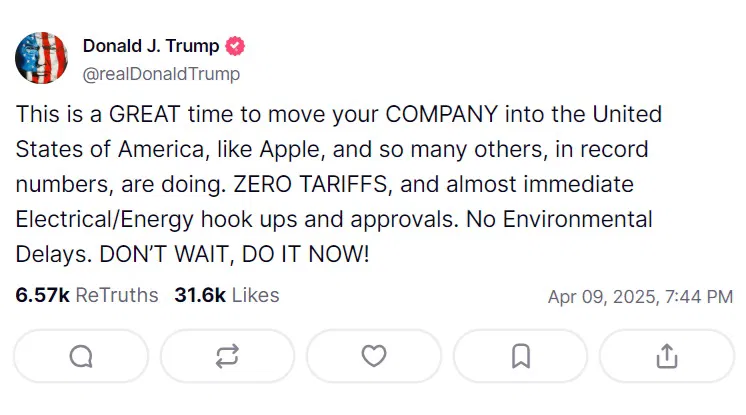Screen dimensions: 746x415
Task: Click the red verified checkmark badge
Action: tap(237, 46)
